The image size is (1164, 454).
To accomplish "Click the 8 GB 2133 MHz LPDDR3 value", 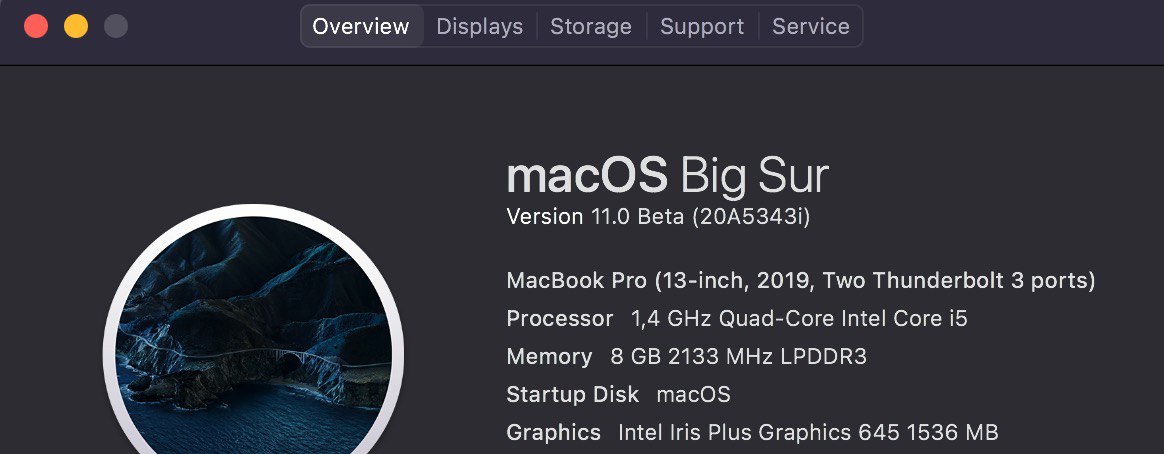I will pos(739,357).
